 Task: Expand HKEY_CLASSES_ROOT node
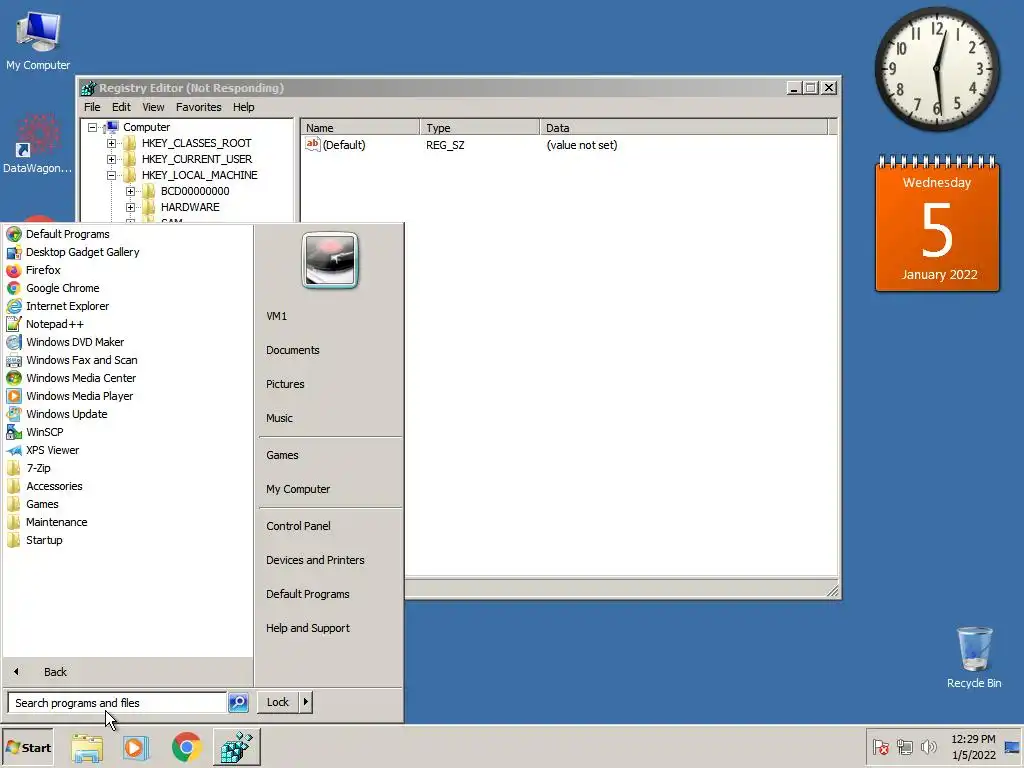click(x=112, y=143)
